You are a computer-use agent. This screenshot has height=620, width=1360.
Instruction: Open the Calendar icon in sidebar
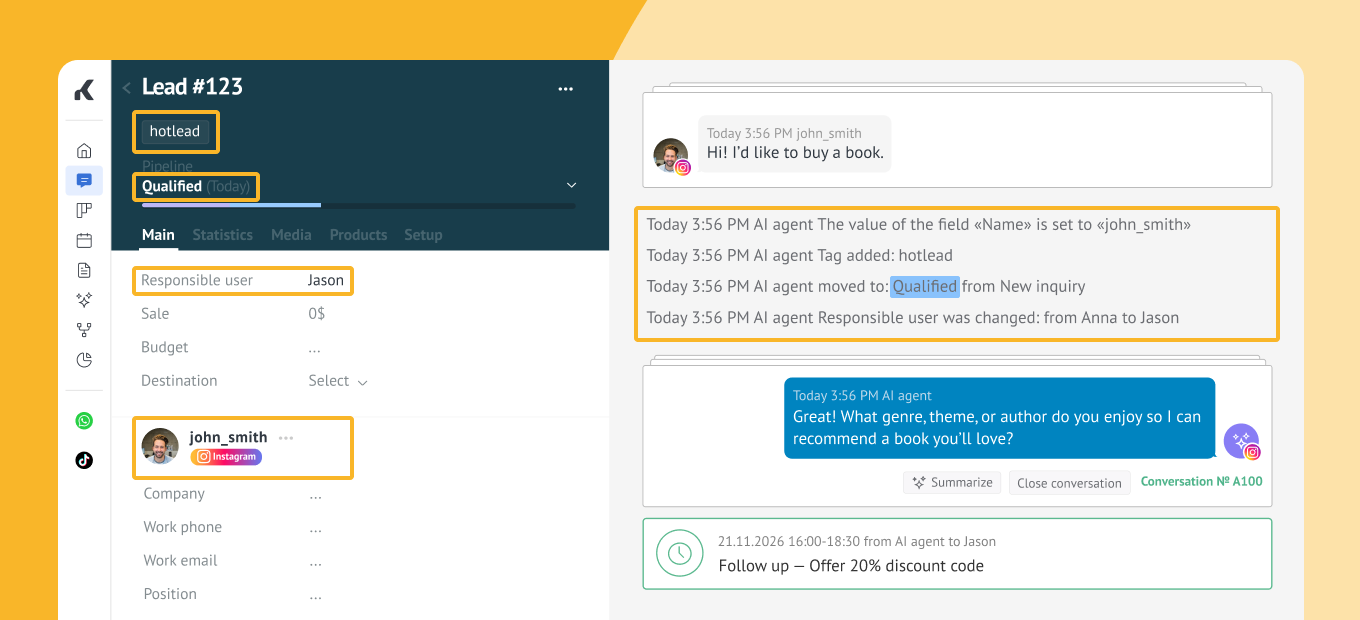(84, 240)
